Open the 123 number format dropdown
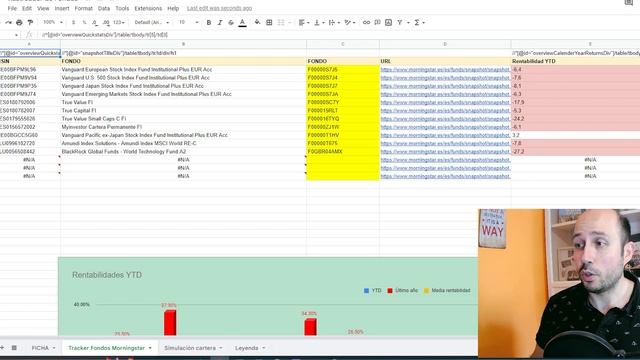The height and width of the screenshot is (360, 640). coord(119,22)
